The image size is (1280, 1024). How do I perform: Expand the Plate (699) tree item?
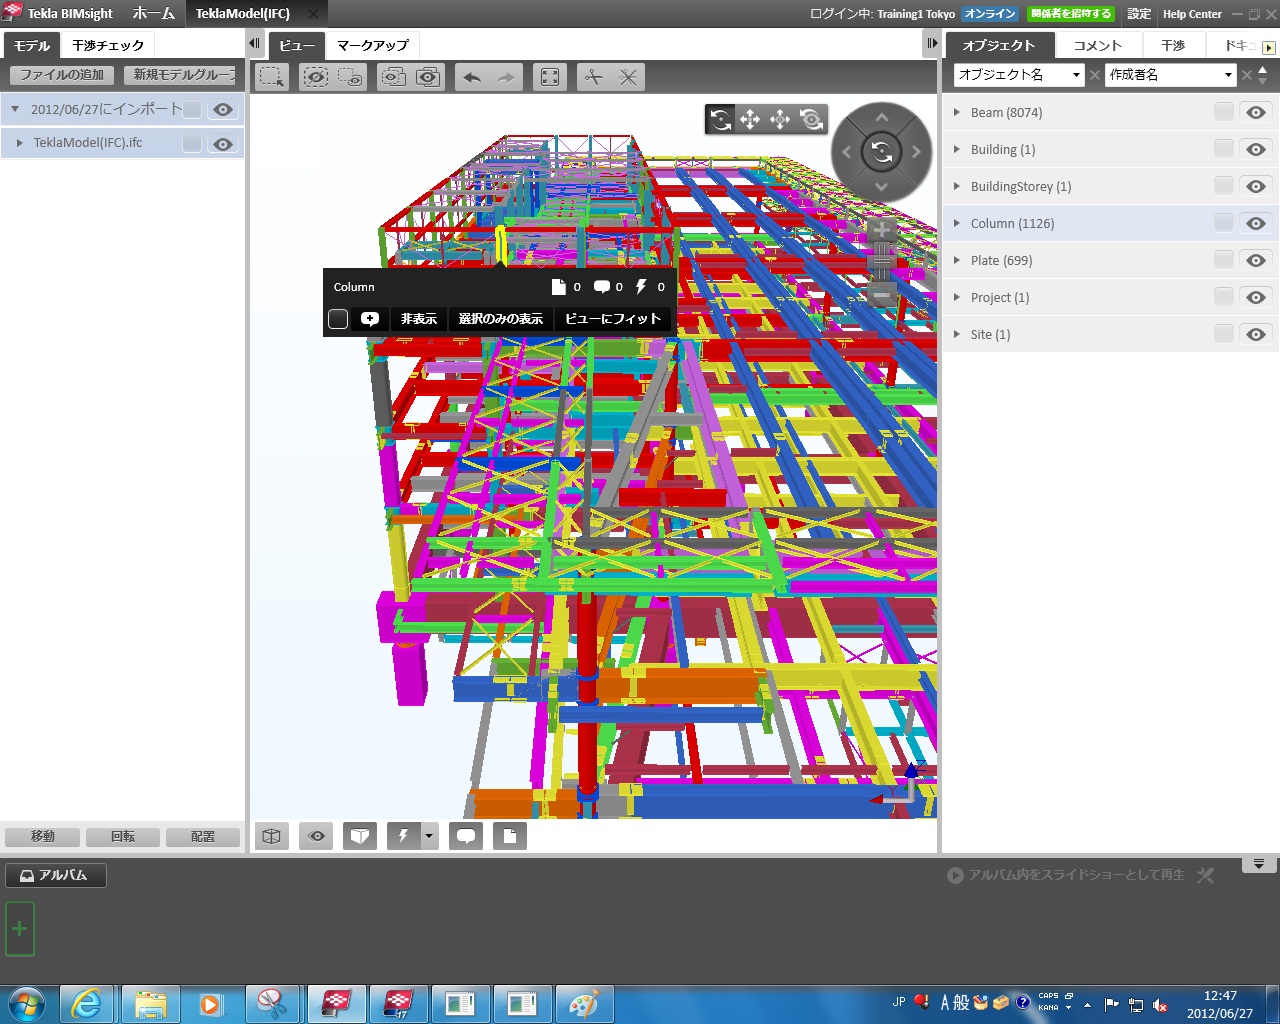point(958,260)
